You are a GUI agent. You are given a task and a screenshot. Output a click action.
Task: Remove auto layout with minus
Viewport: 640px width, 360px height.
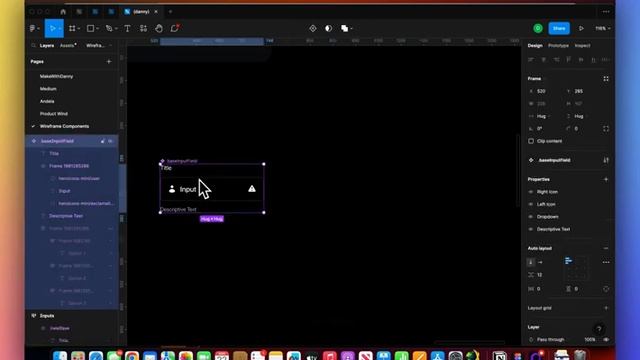click(x=606, y=248)
